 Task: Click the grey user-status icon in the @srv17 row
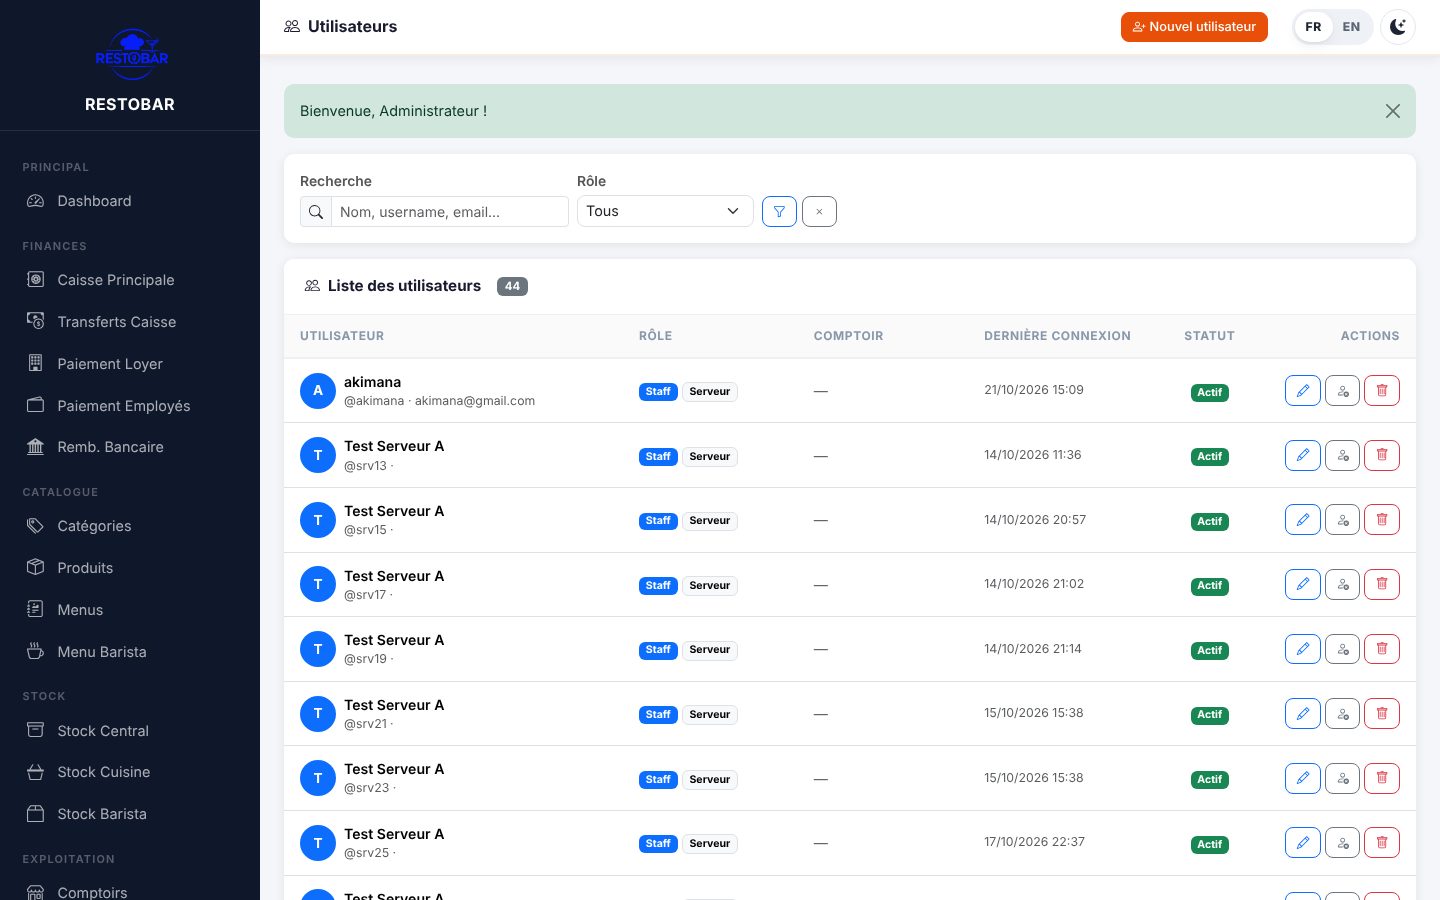[x=1342, y=584]
